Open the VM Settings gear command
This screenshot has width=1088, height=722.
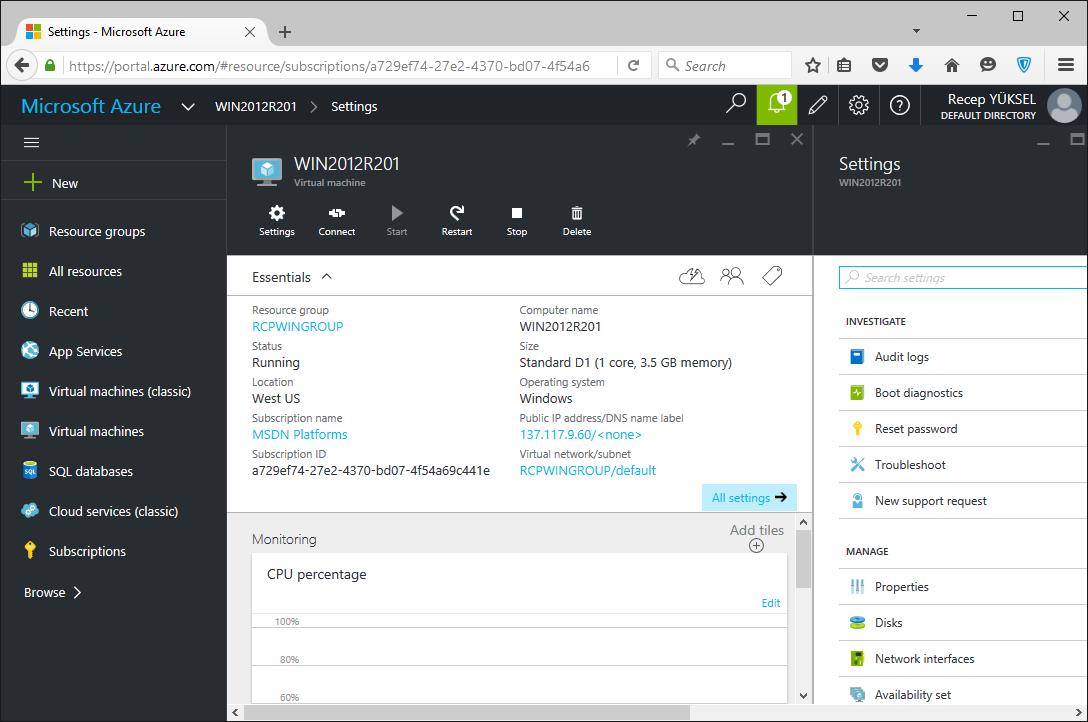click(x=276, y=221)
